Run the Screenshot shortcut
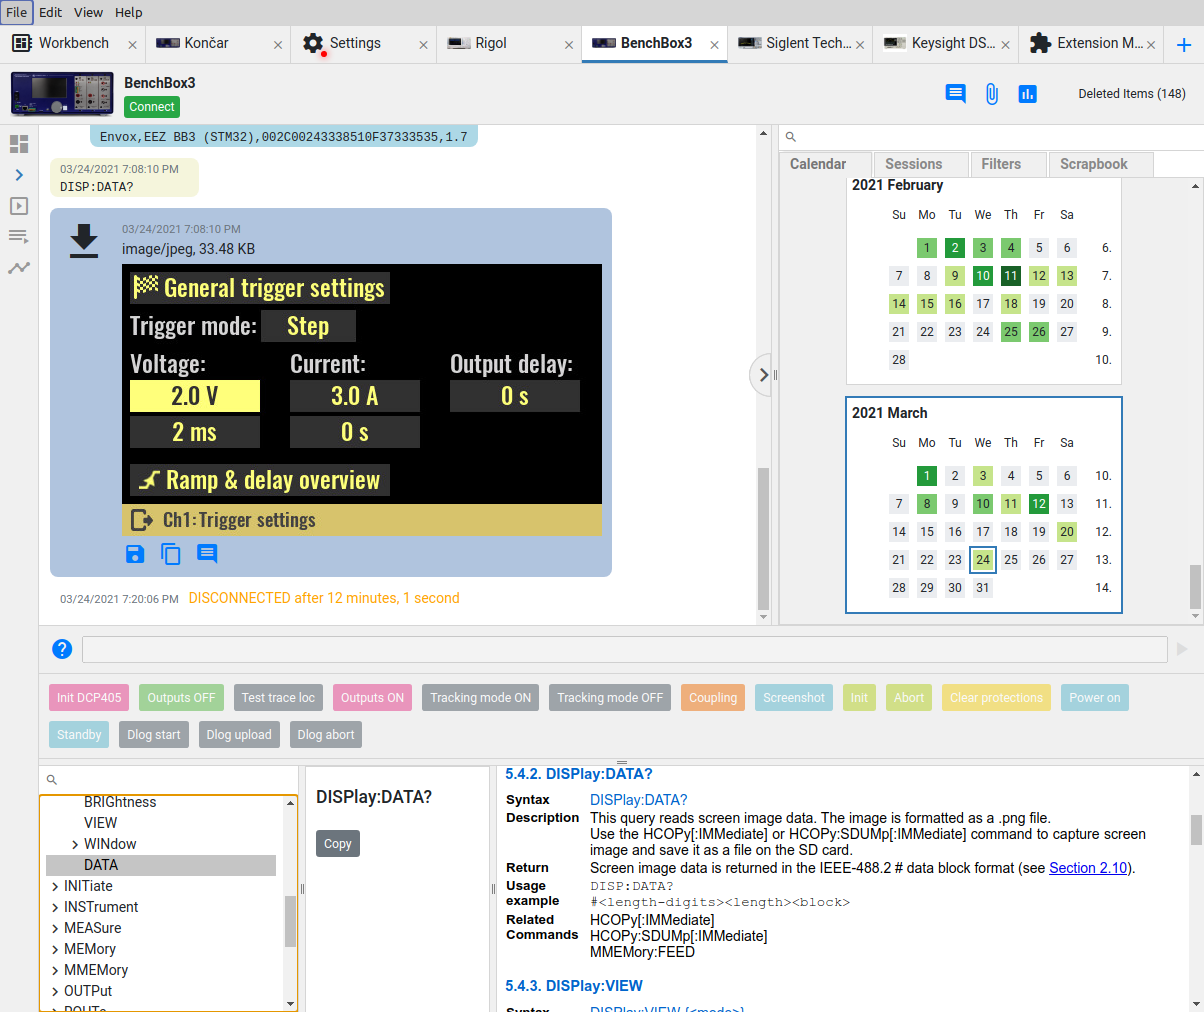Image resolution: width=1204 pixels, height=1012 pixels. [794, 698]
